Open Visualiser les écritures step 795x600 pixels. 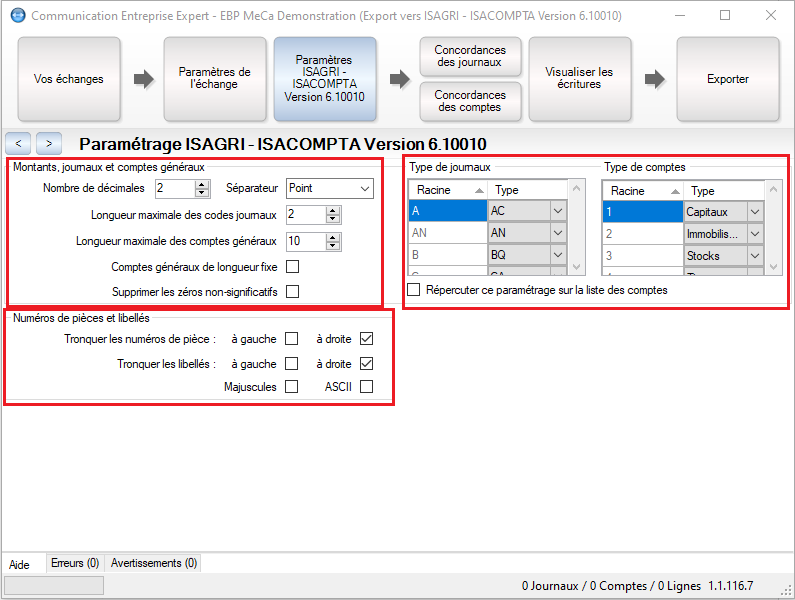[x=580, y=79]
